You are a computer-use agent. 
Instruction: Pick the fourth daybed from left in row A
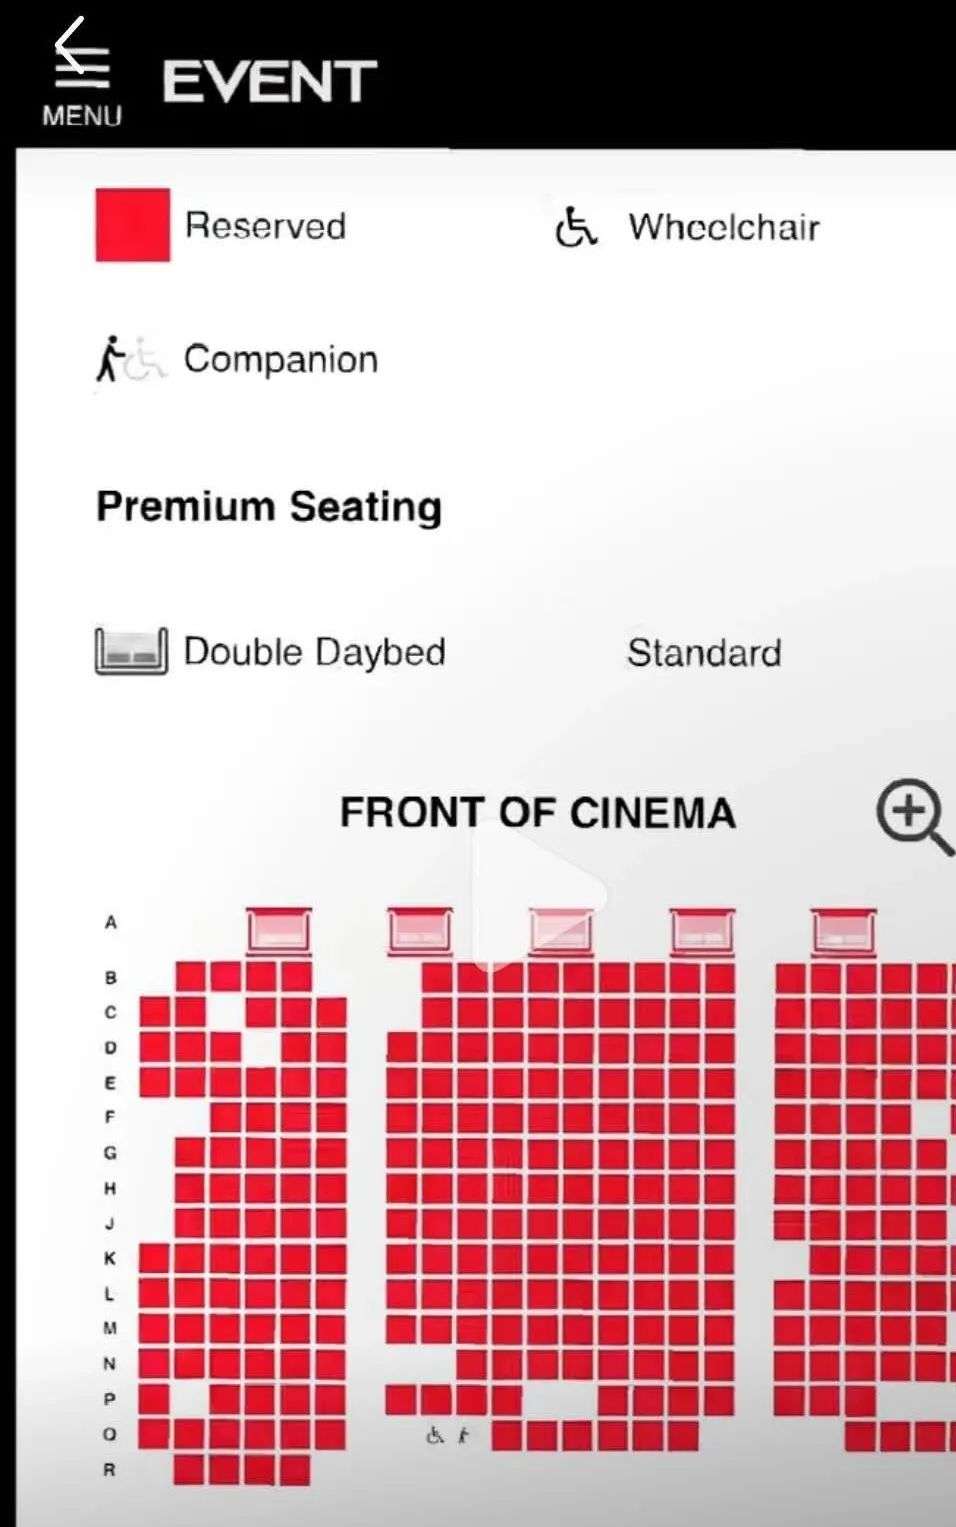(702, 931)
